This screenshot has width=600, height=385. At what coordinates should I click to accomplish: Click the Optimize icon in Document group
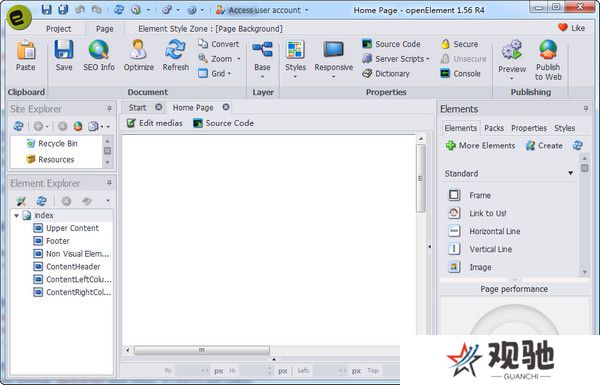138,50
